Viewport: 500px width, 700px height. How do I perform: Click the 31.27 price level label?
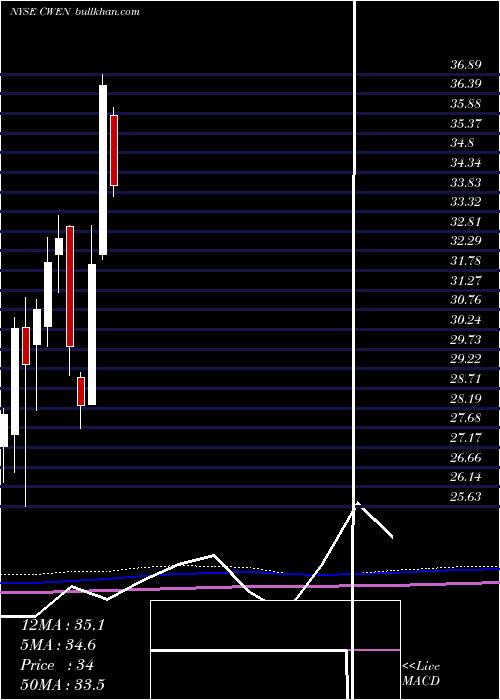click(x=466, y=281)
